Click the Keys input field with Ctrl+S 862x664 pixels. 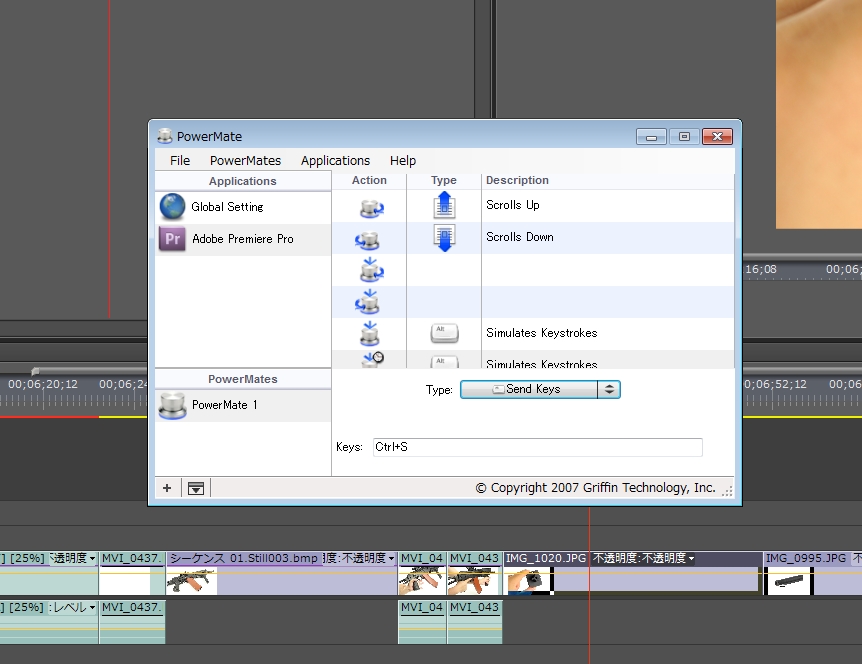tap(538, 447)
